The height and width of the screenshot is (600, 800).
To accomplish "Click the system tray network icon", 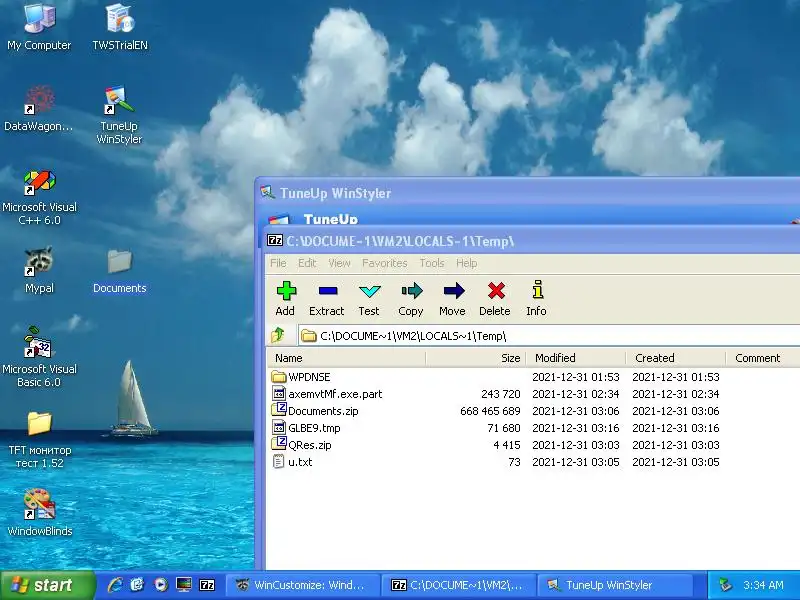I will coord(724,585).
